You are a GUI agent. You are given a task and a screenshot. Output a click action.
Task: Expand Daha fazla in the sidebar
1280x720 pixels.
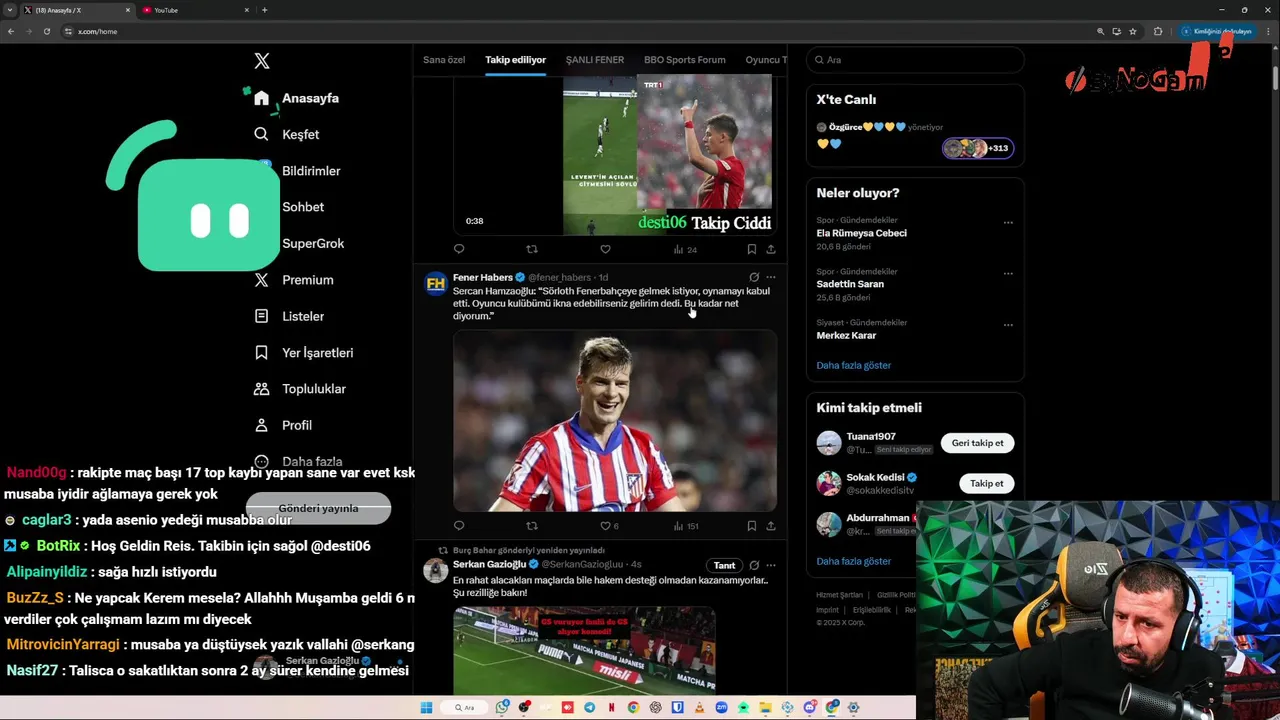(298, 462)
